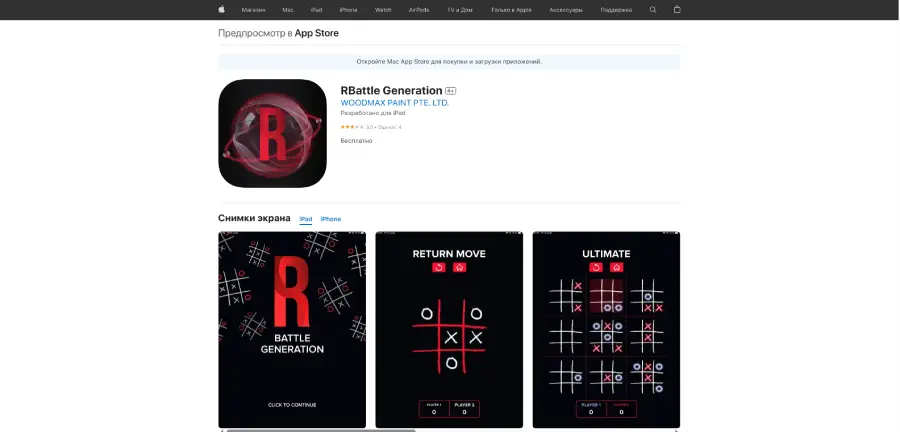The width and height of the screenshot is (900, 432).
Task: Click CLICK TO CONTINUE text in first screenshot
Action: (292, 405)
